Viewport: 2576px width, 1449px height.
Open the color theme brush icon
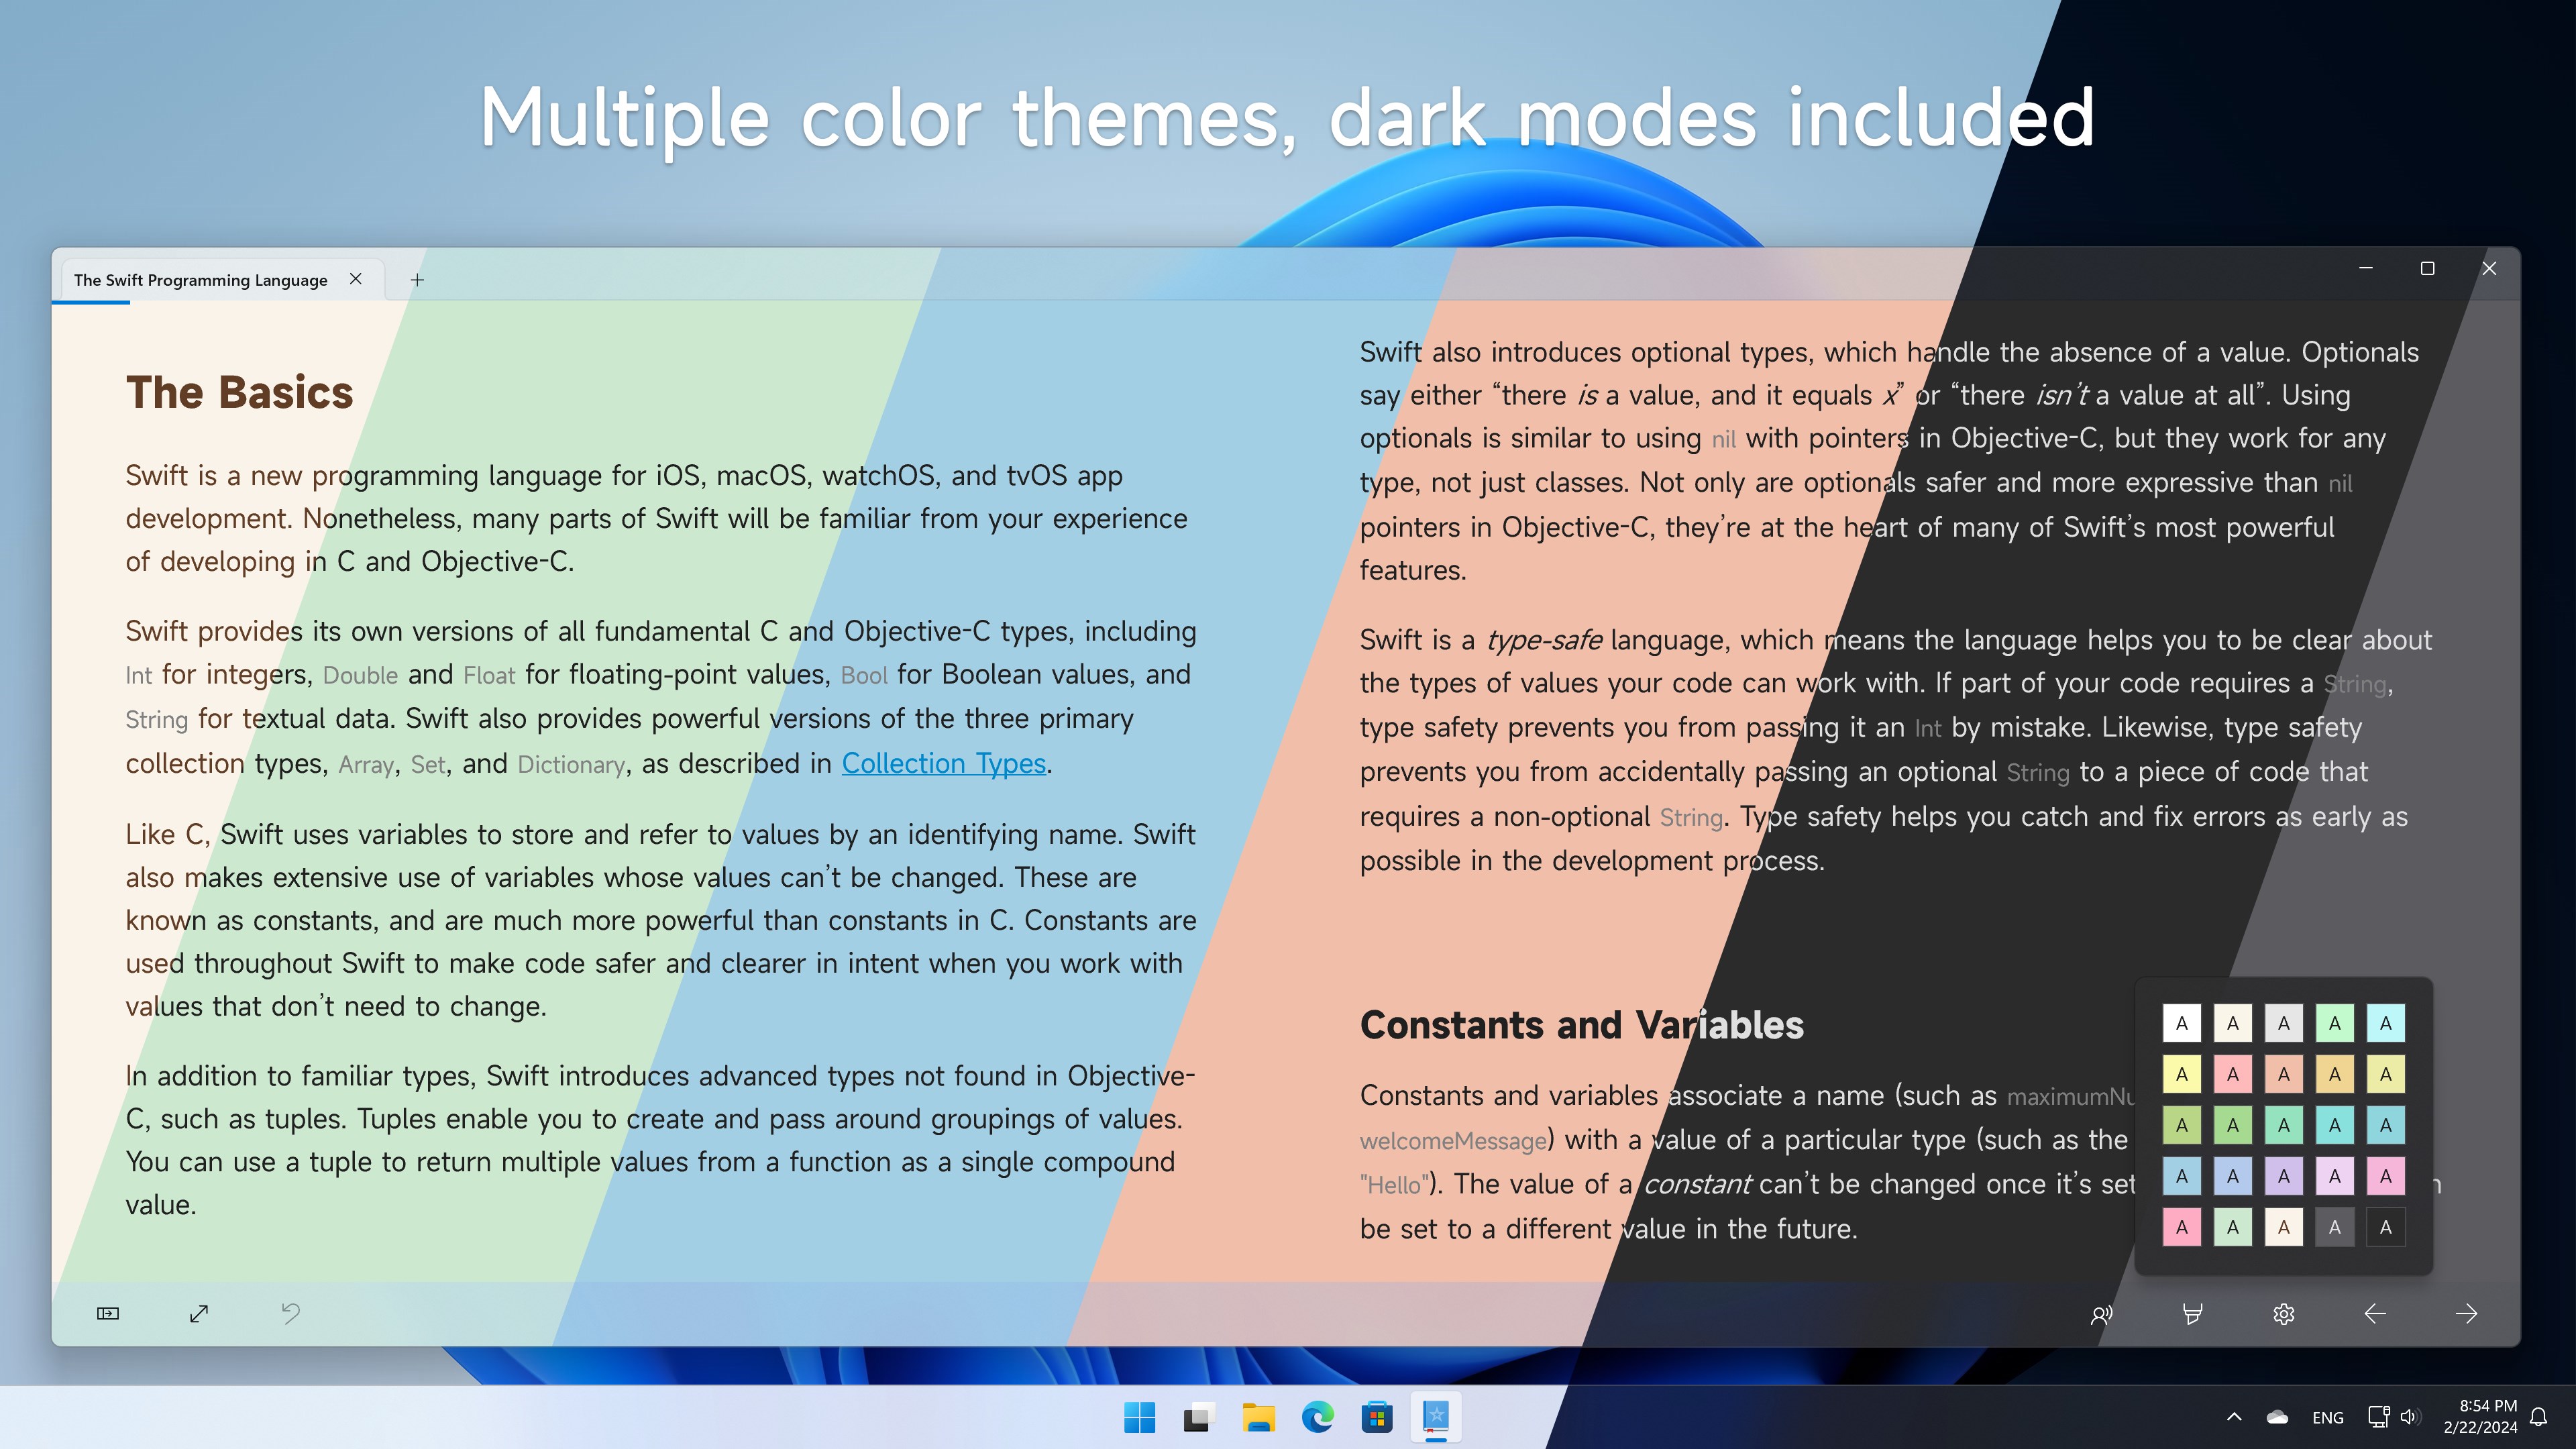click(2192, 1314)
